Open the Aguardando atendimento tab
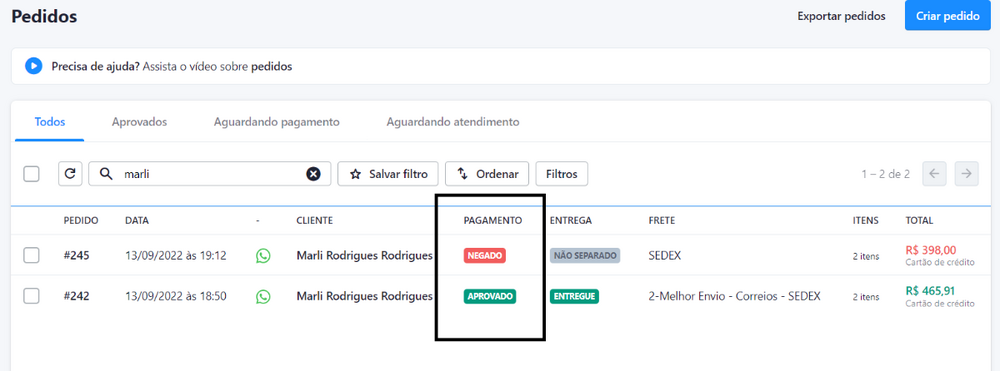1000x371 pixels. pyautogui.click(x=453, y=122)
